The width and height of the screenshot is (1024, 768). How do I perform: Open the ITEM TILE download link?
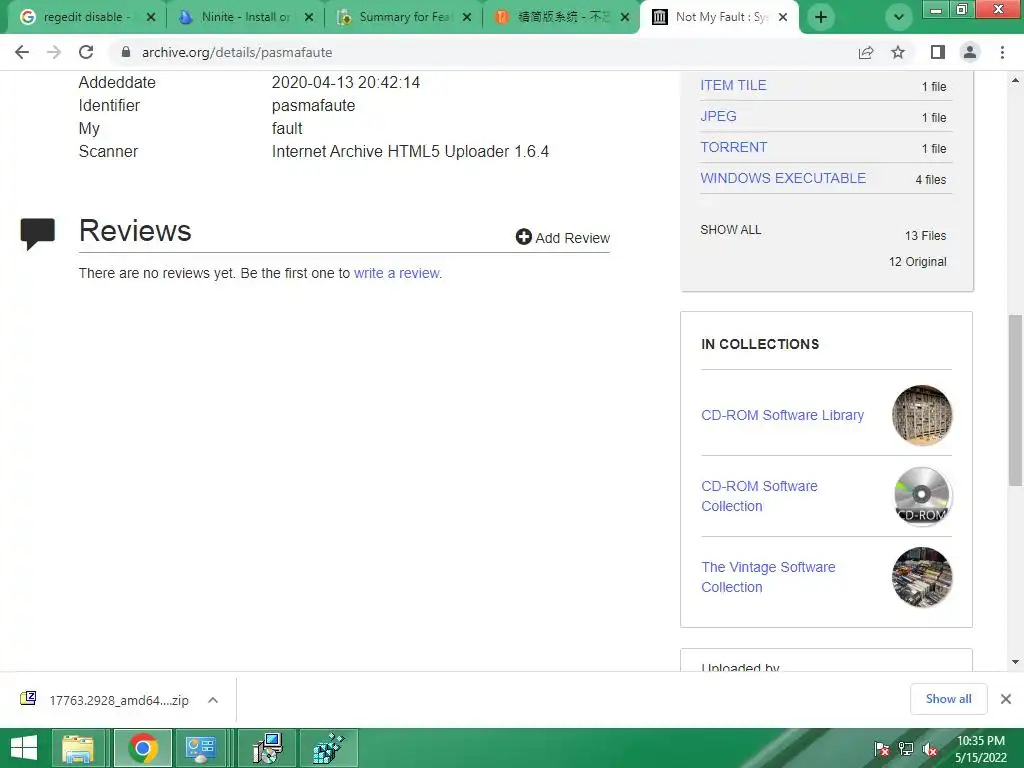[733, 85]
